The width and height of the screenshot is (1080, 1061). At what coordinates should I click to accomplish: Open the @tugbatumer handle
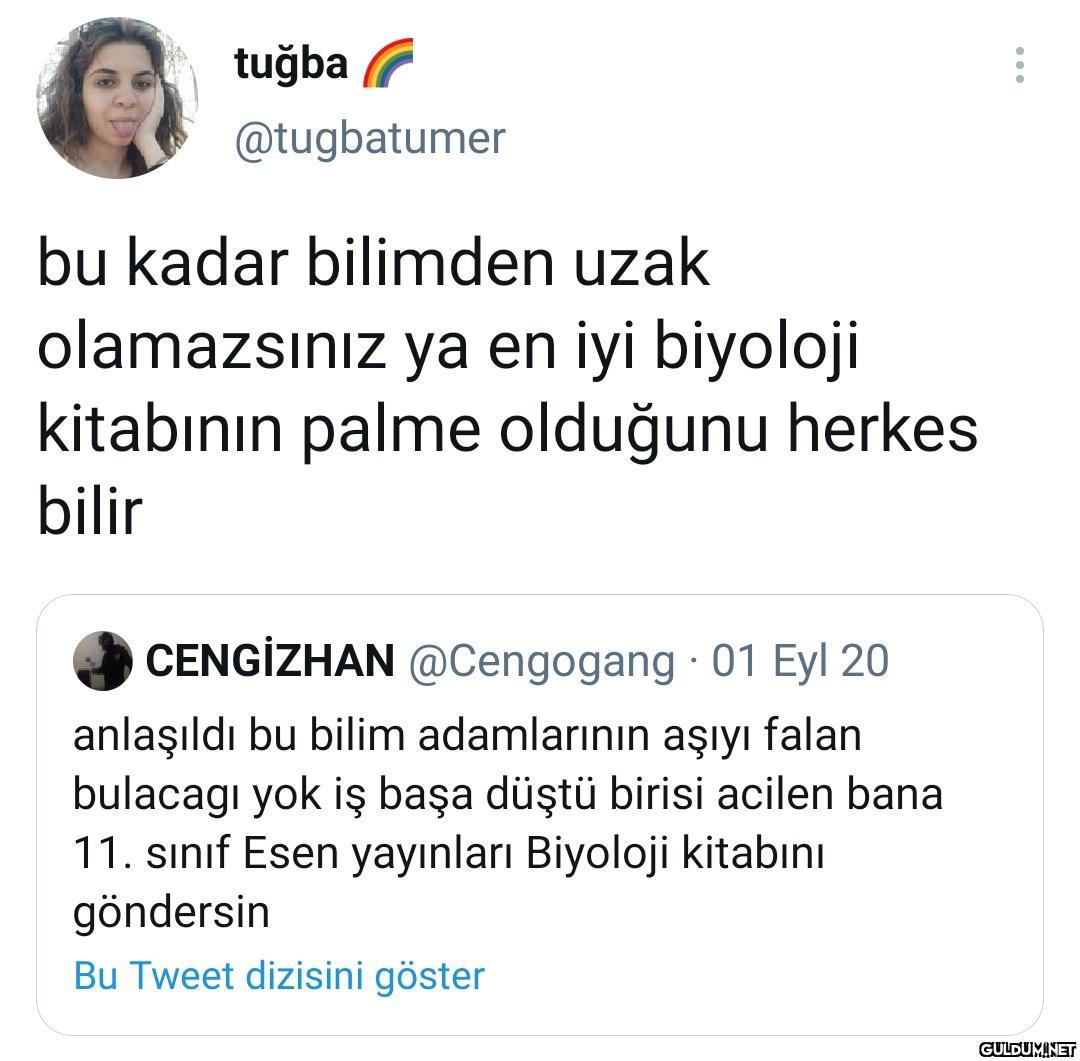(370, 138)
